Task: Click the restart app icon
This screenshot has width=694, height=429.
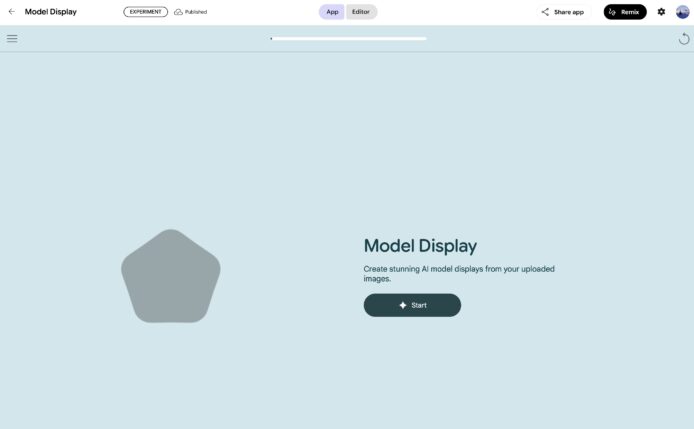Action: pyautogui.click(x=684, y=38)
